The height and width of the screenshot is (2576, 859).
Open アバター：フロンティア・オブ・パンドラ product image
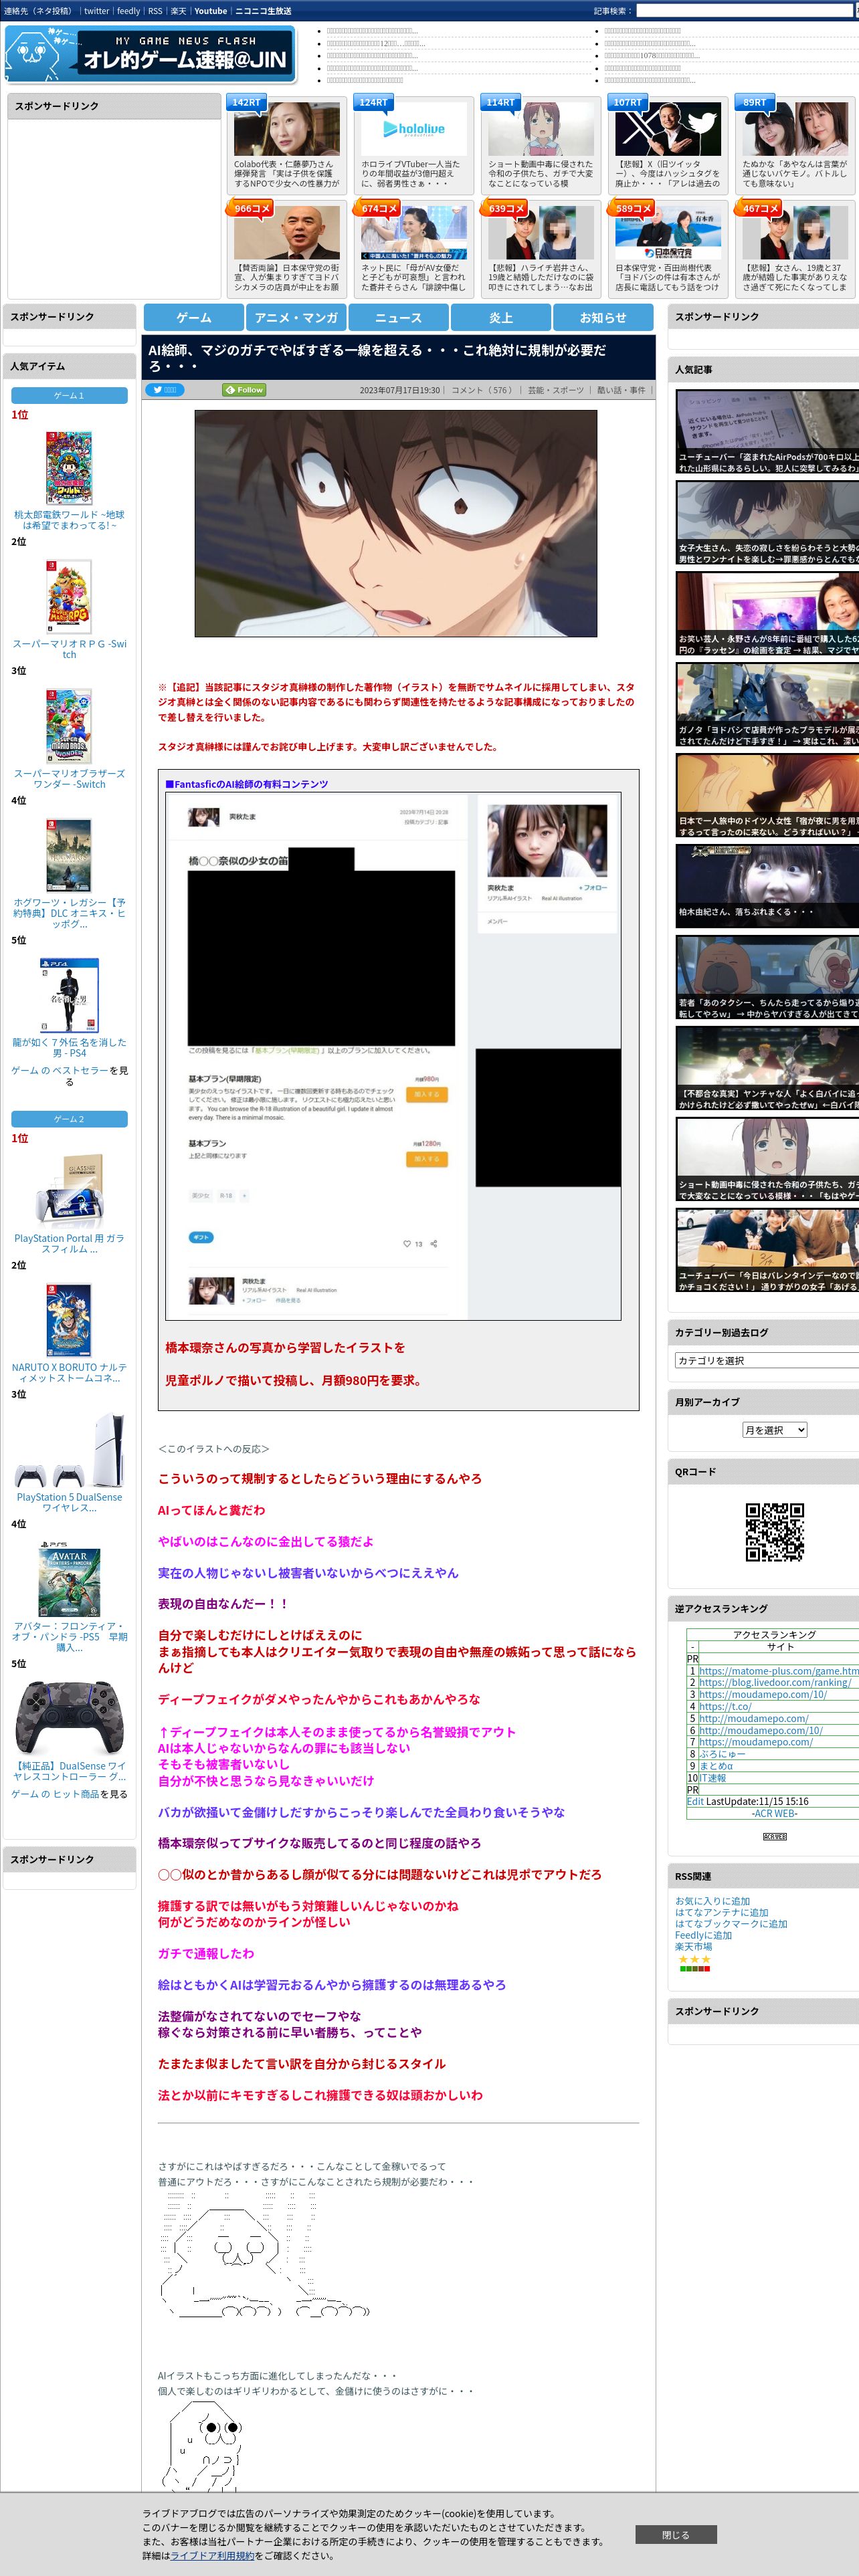click(x=69, y=1580)
